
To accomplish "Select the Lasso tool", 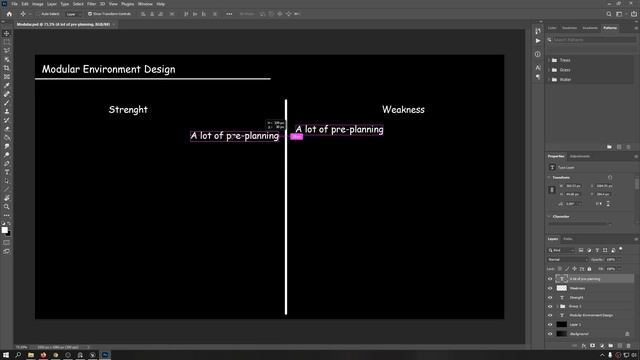I will tap(7, 50).
